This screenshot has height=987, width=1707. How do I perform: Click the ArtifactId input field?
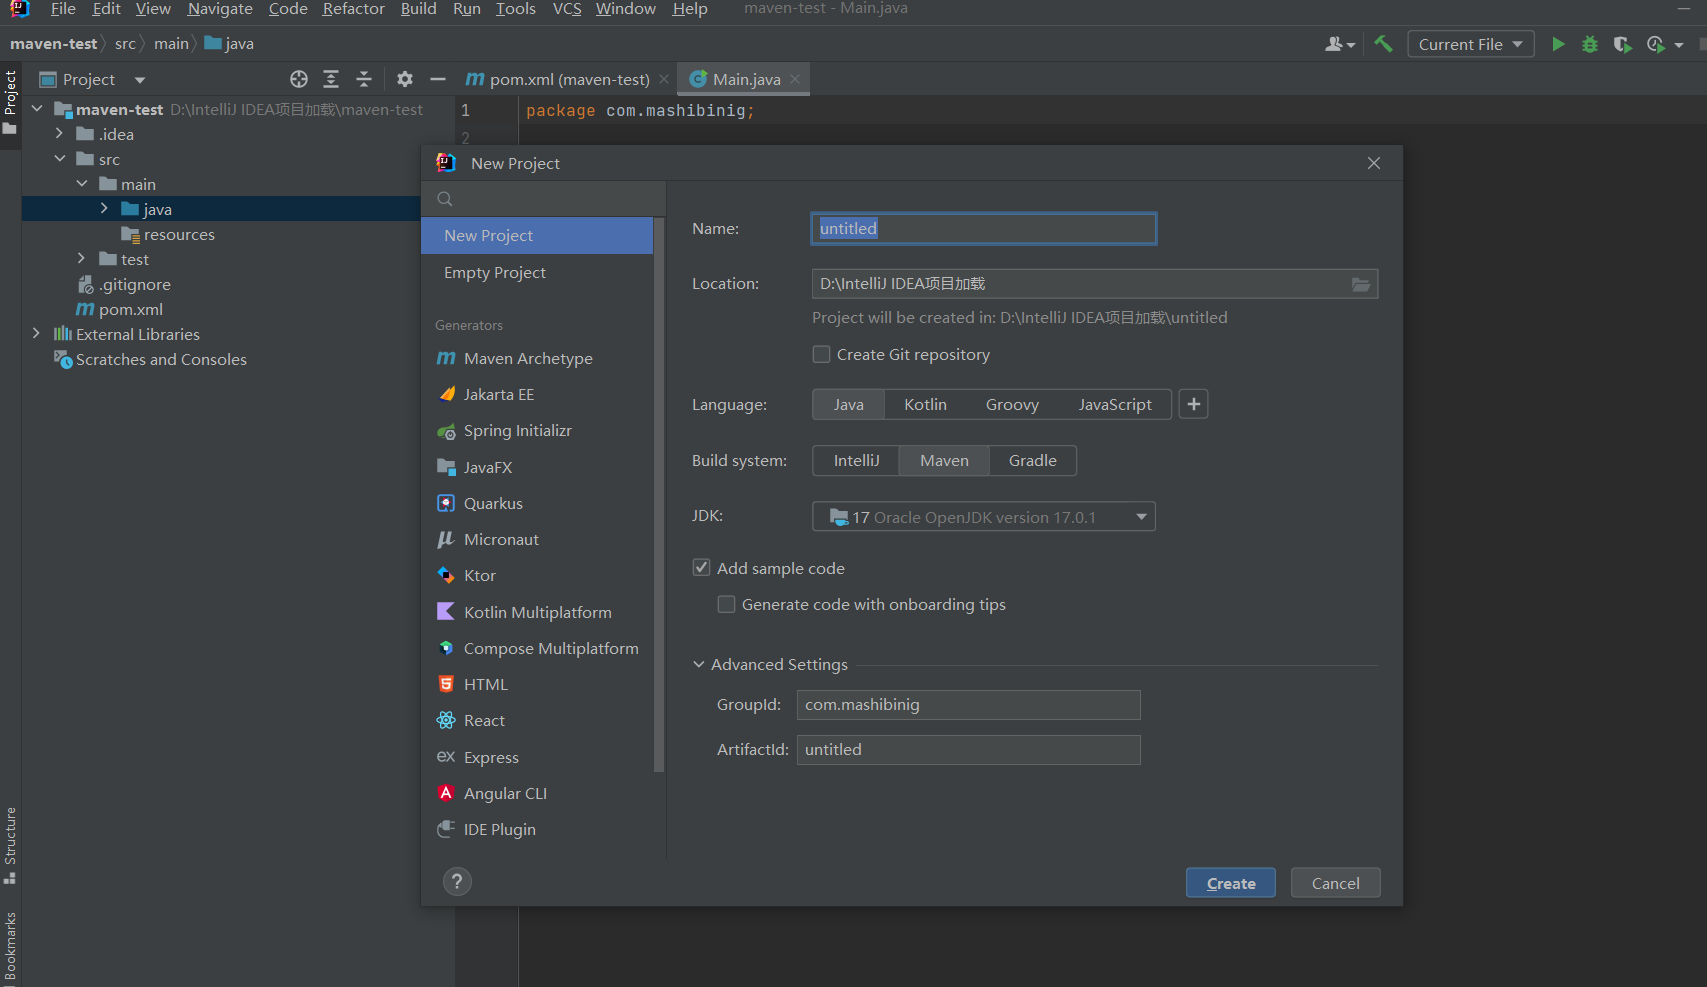coord(969,750)
